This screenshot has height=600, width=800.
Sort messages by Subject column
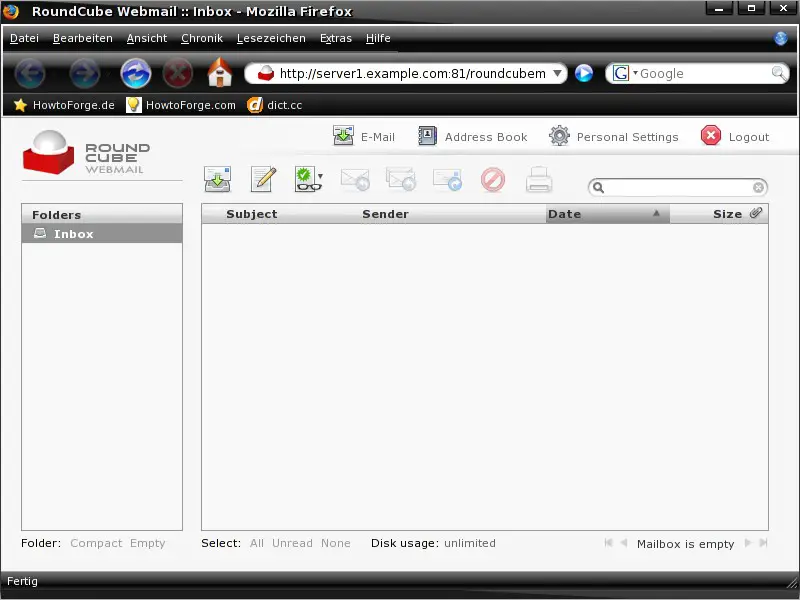pos(252,214)
